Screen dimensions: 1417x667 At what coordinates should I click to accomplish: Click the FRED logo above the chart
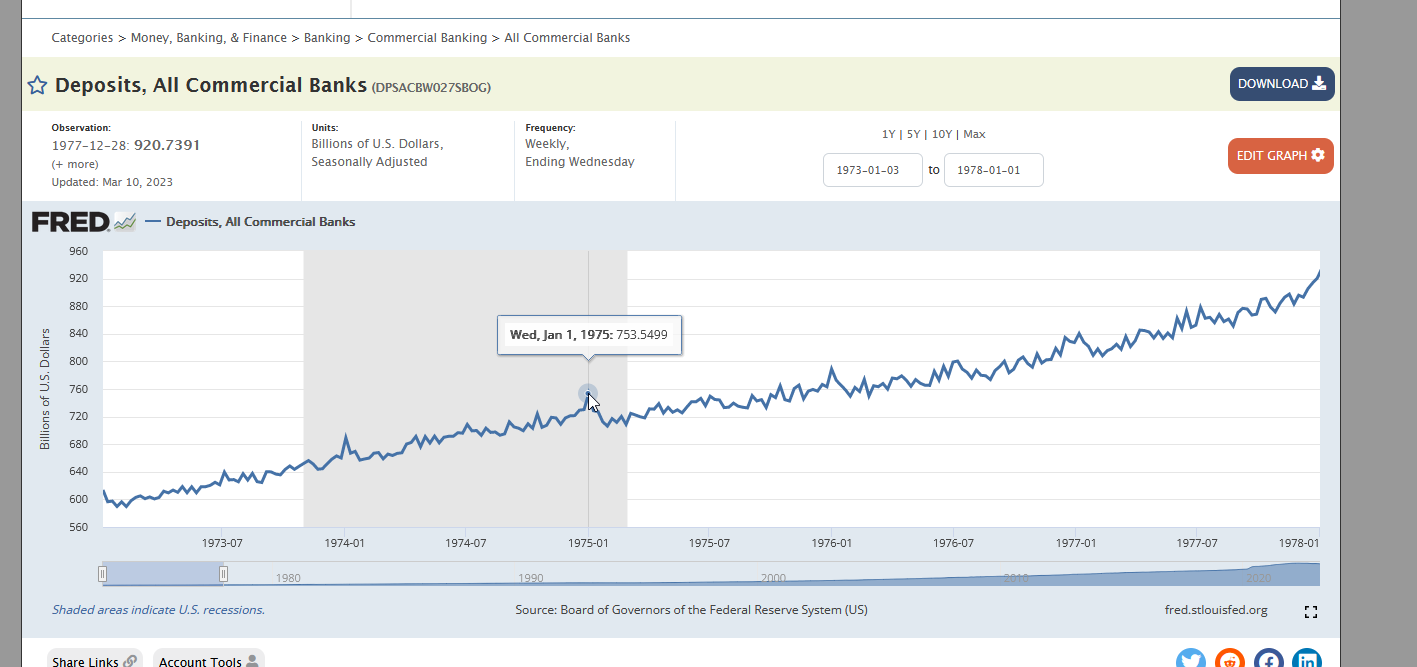[x=83, y=222]
